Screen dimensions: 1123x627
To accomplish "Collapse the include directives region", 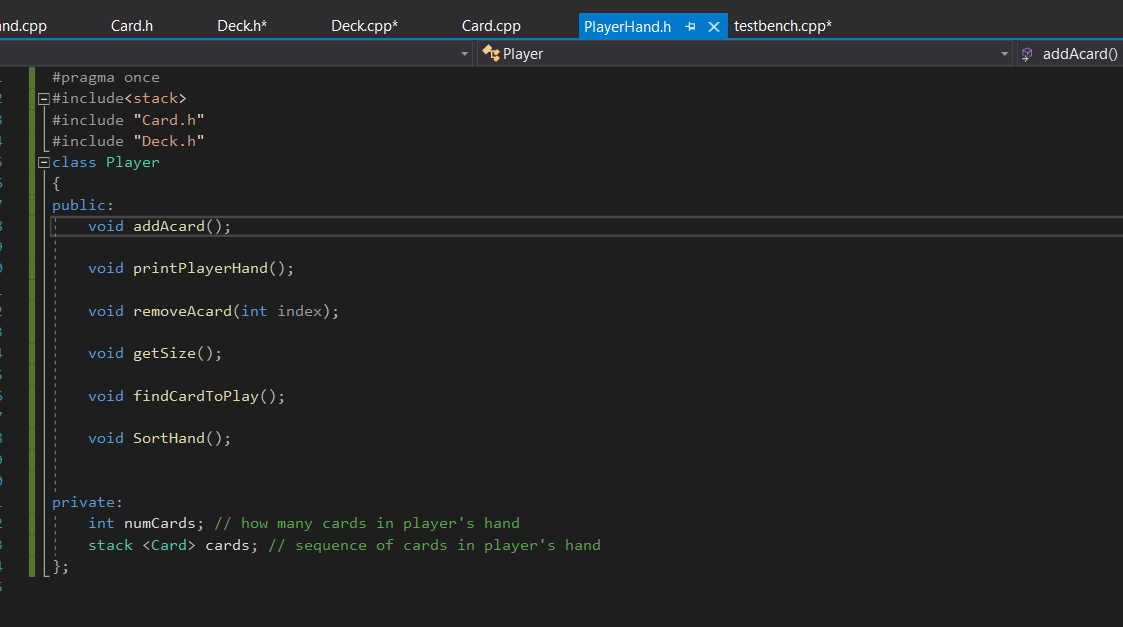I will [x=43, y=97].
